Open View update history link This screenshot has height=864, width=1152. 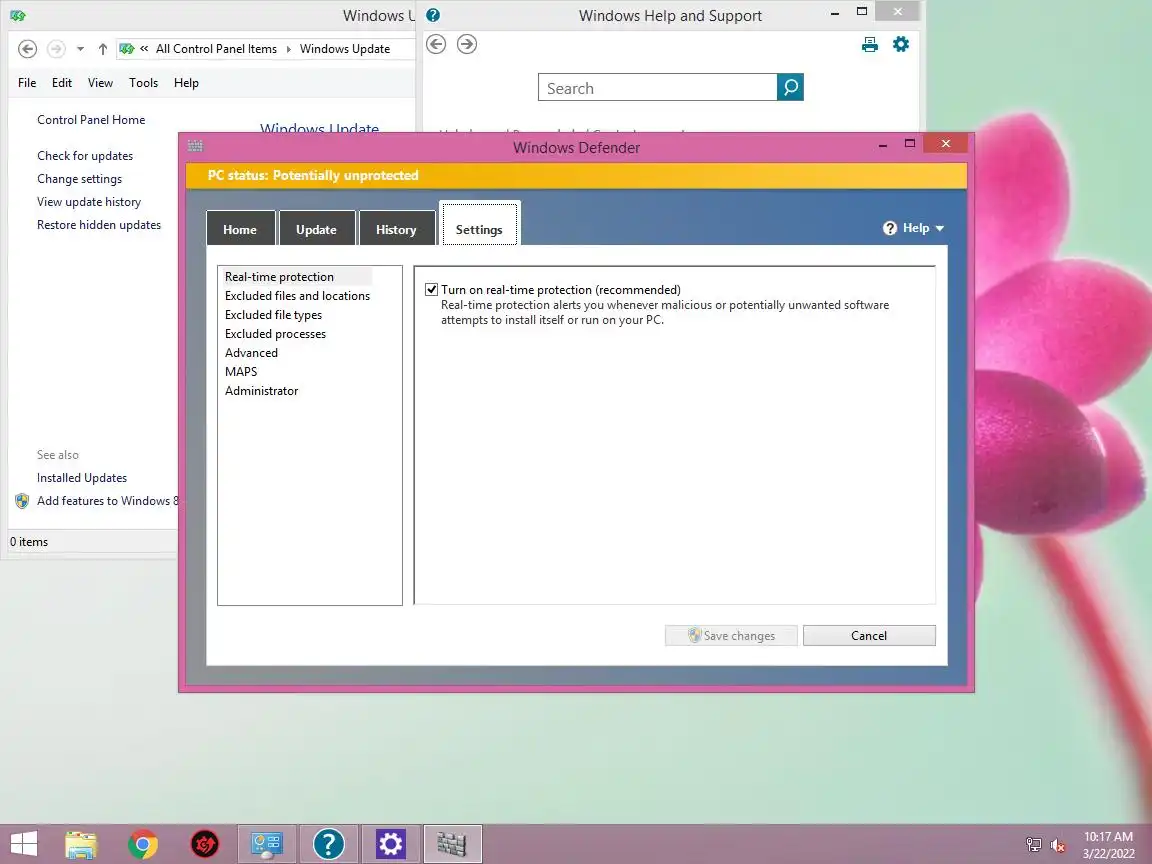click(89, 201)
